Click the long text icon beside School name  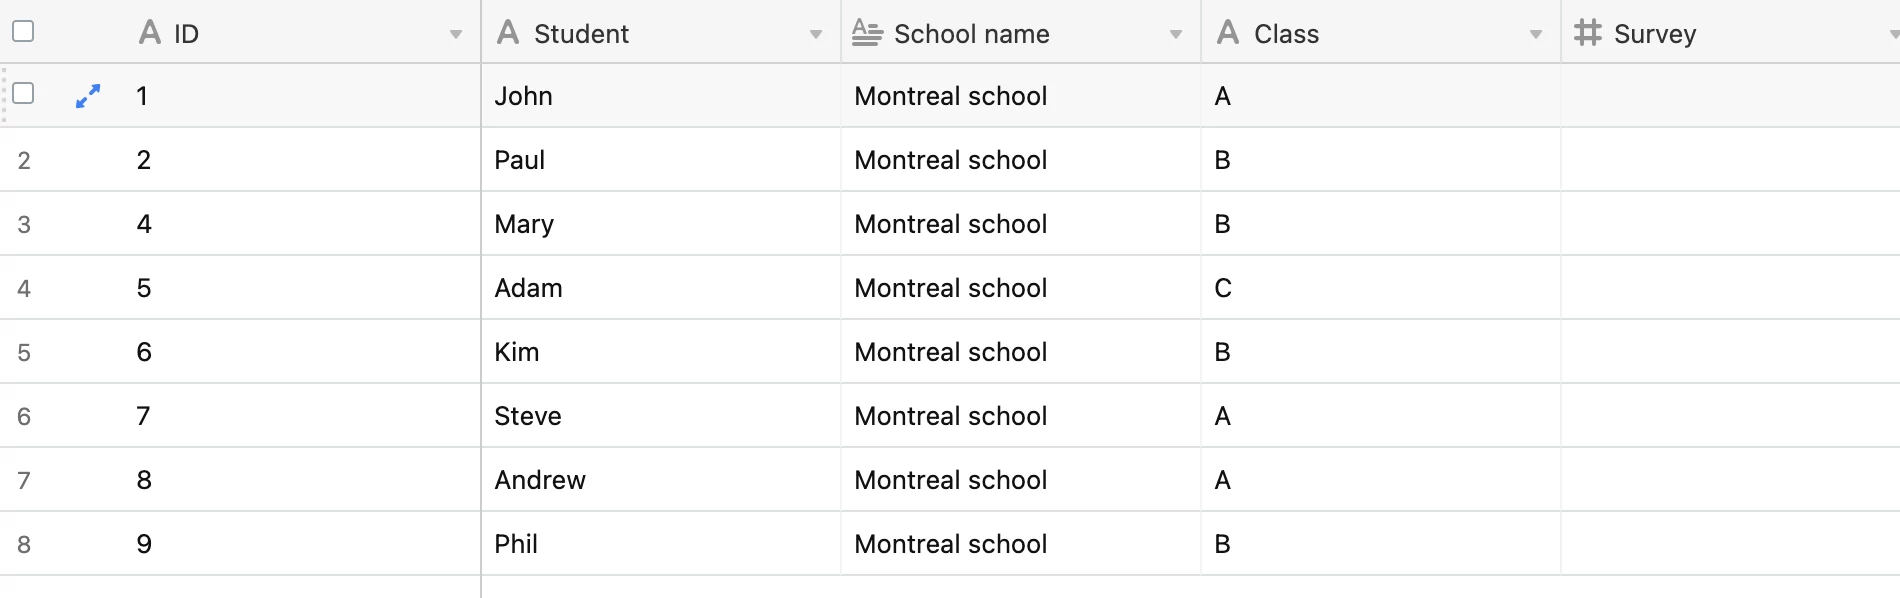tap(867, 33)
